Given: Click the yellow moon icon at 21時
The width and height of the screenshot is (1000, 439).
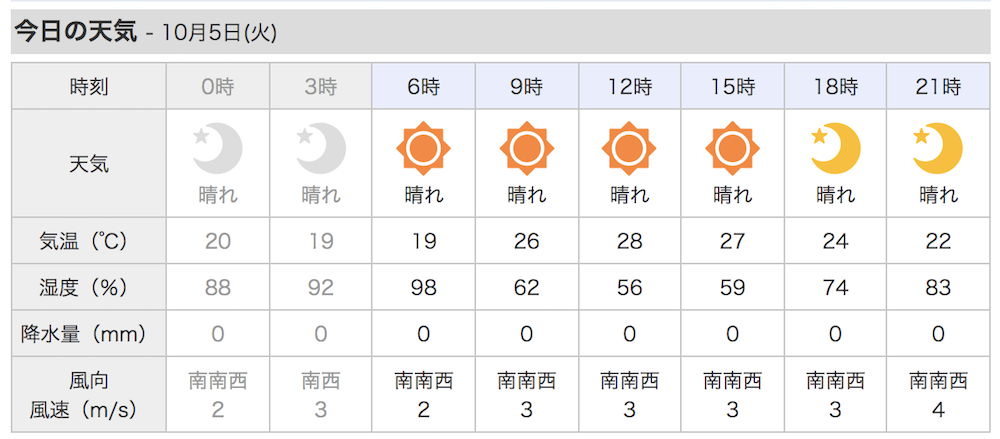Looking at the screenshot, I should tap(938, 149).
